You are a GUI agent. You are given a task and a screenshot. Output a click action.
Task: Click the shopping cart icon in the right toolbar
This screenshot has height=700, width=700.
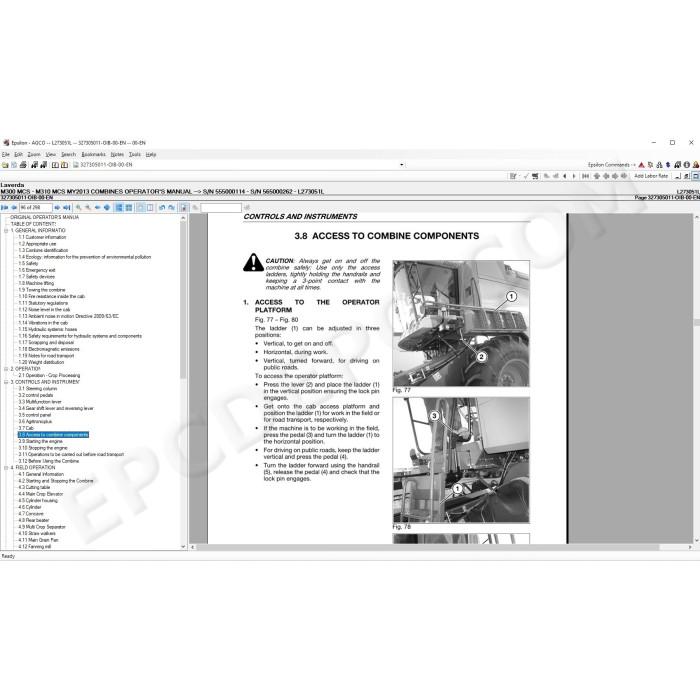535,176
